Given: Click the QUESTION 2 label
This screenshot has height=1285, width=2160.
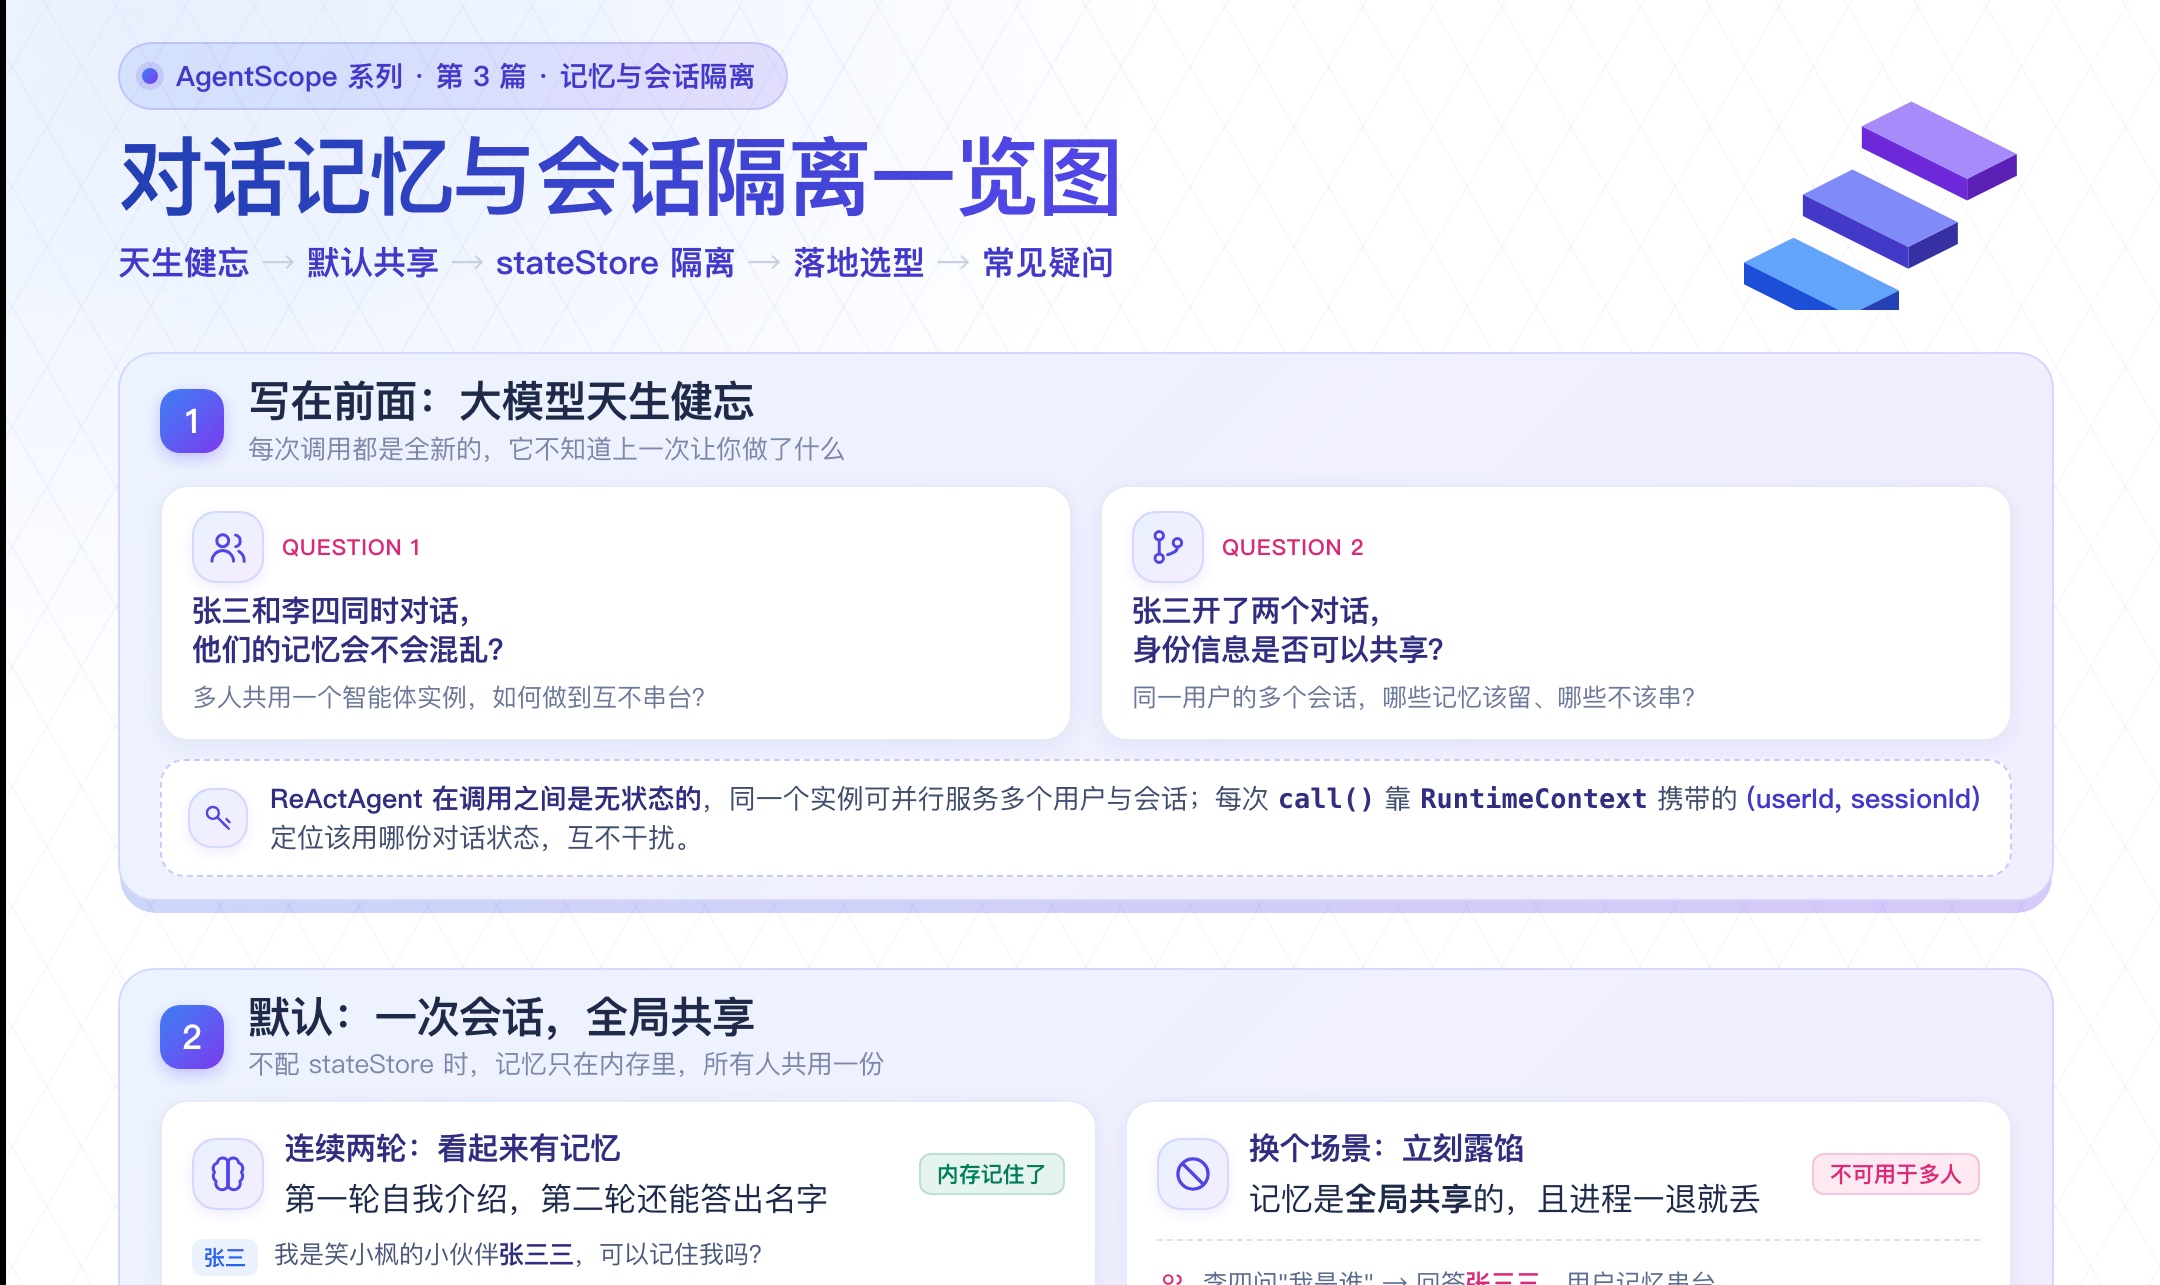Looking at the screenshot, I should tap(1292, 547).
